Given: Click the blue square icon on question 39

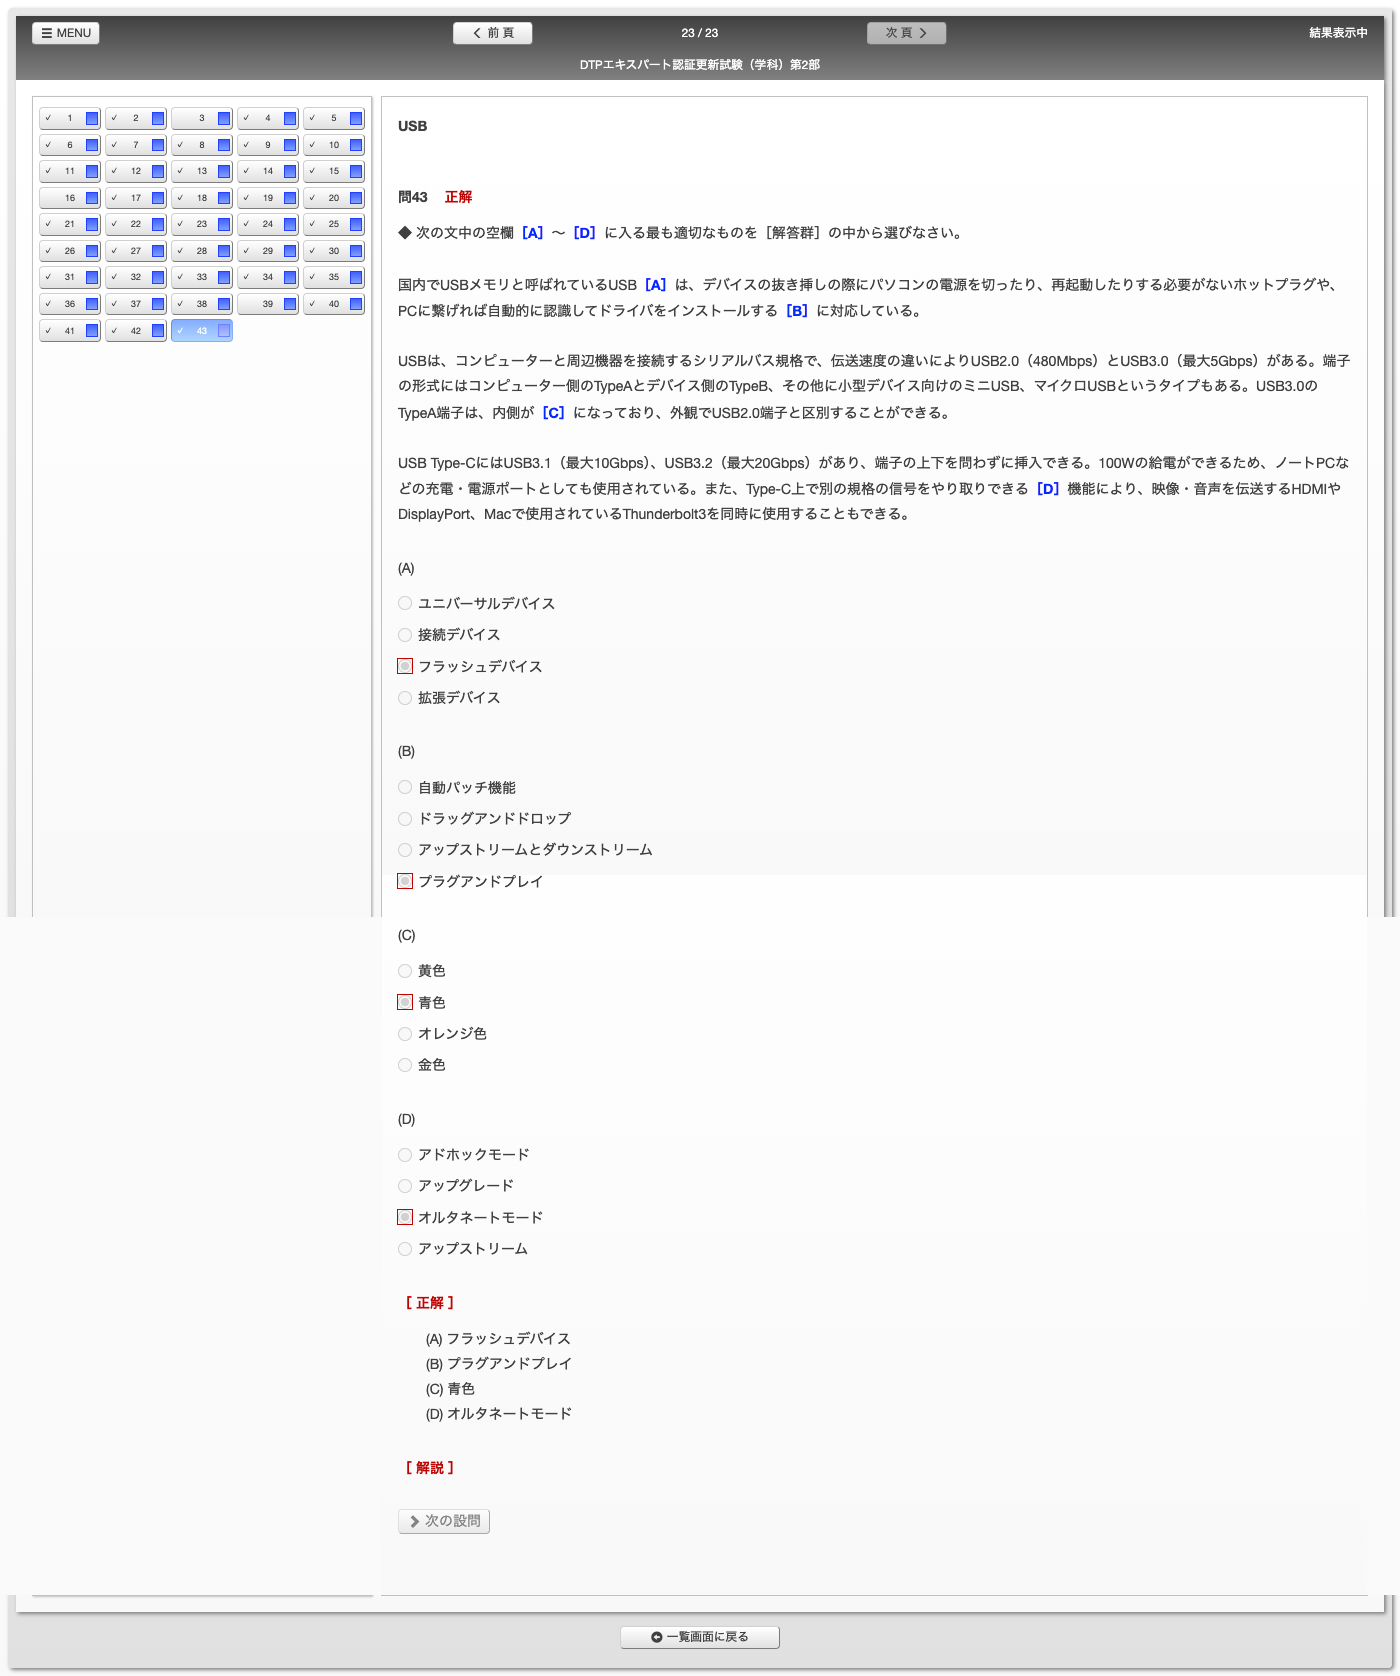Looking at the screenshot, I should coord(290,304).
